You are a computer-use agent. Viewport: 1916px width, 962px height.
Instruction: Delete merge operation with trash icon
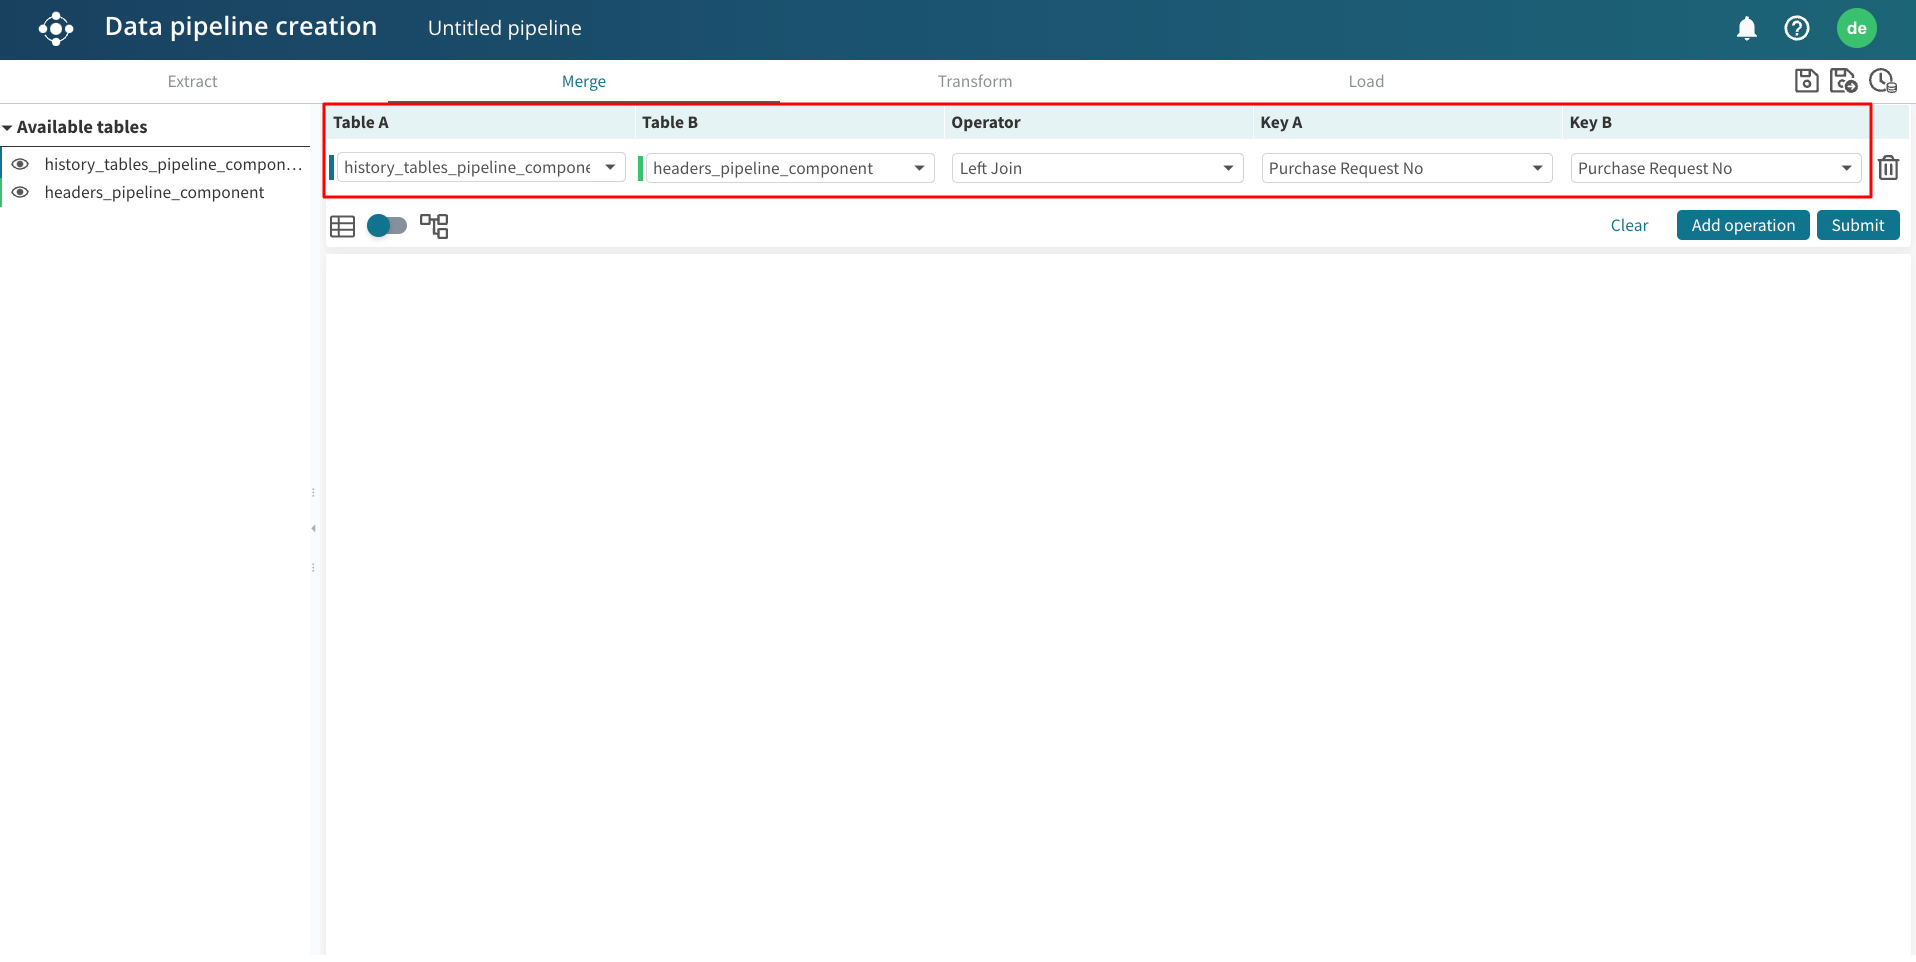click(x=1888, y=168)
